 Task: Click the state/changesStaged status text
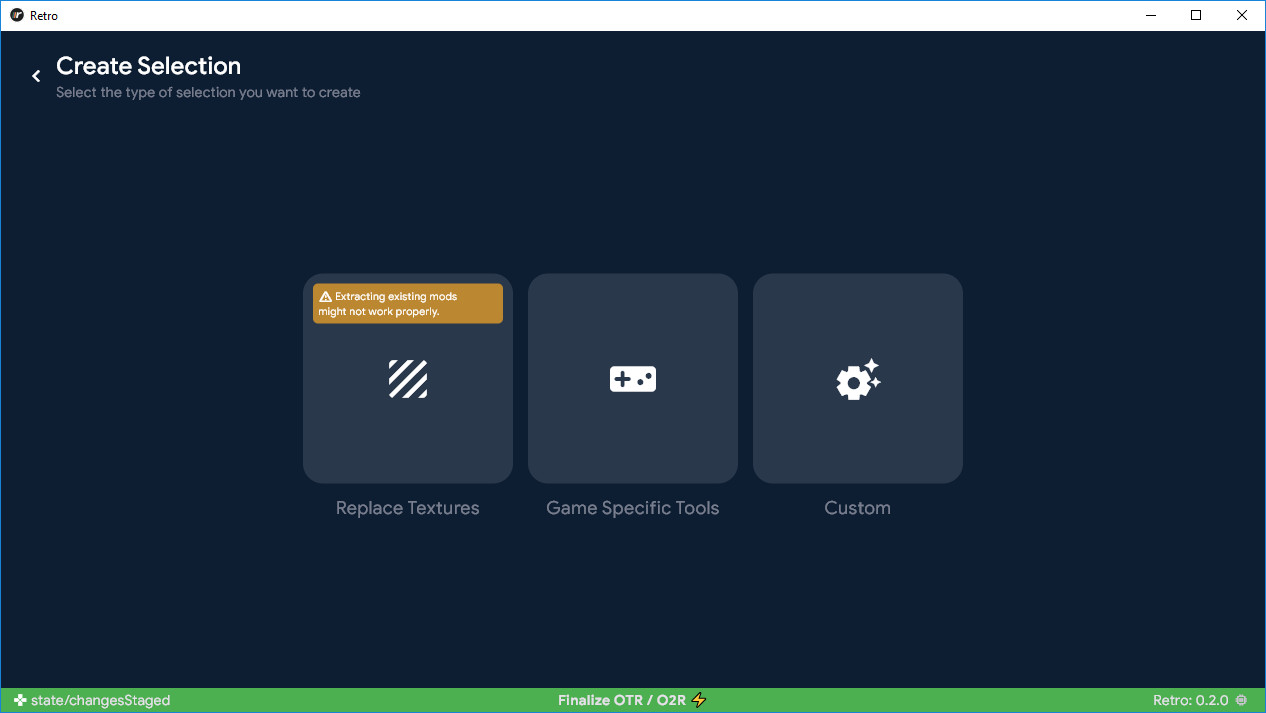click(x=100, y=700)
